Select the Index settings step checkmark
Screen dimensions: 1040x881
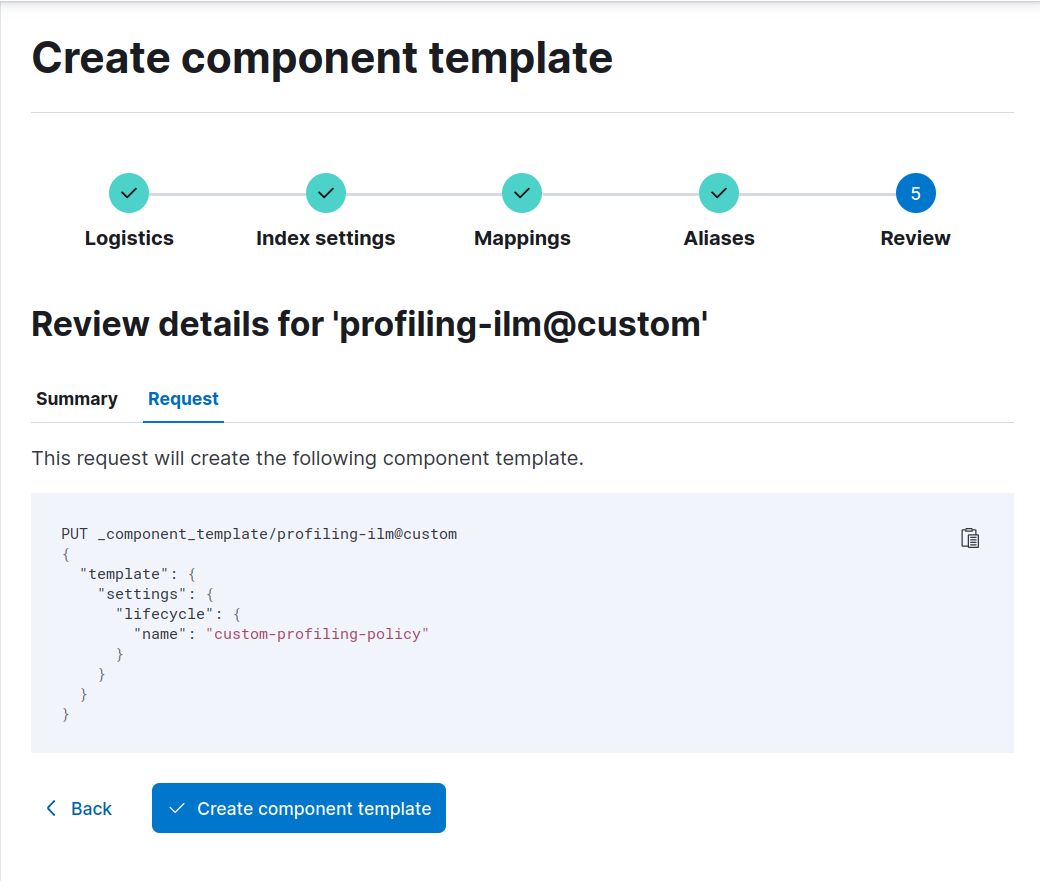coord(325,192)
